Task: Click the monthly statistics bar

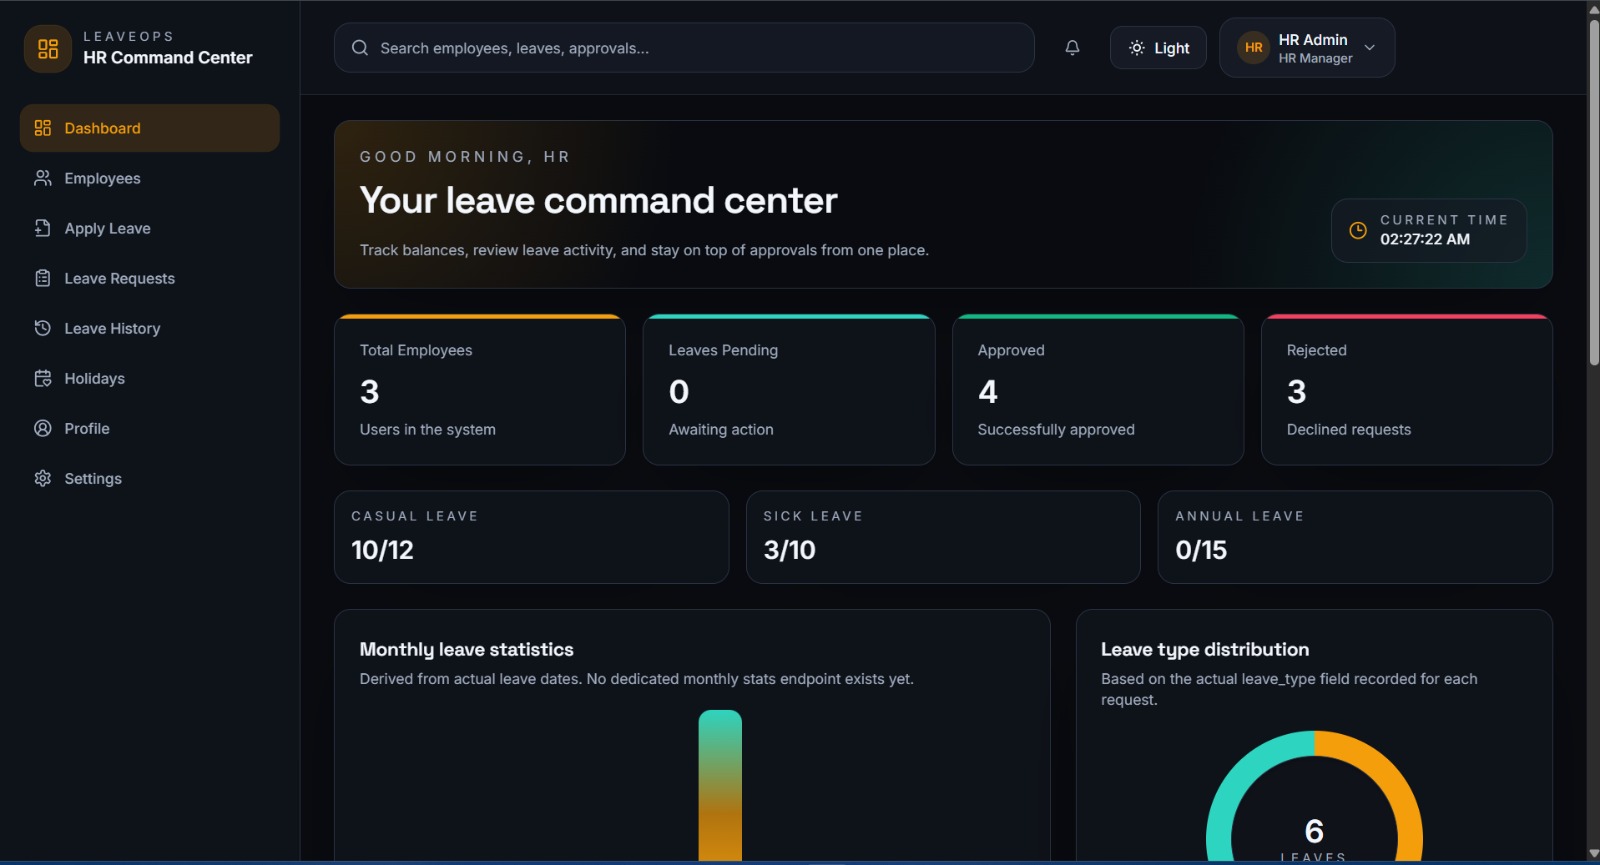Action: (720, 785)
